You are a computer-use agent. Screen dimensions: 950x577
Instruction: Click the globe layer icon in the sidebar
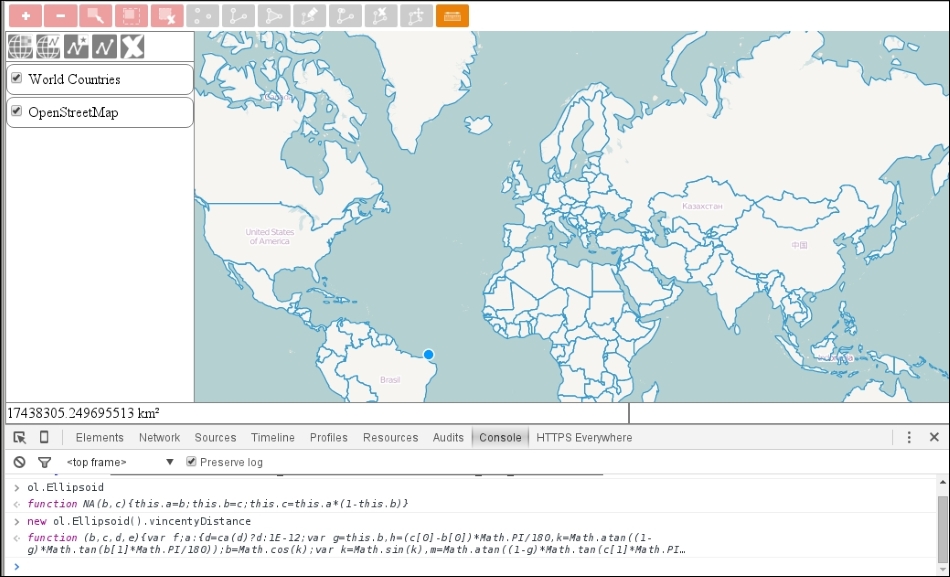point(22,45)
